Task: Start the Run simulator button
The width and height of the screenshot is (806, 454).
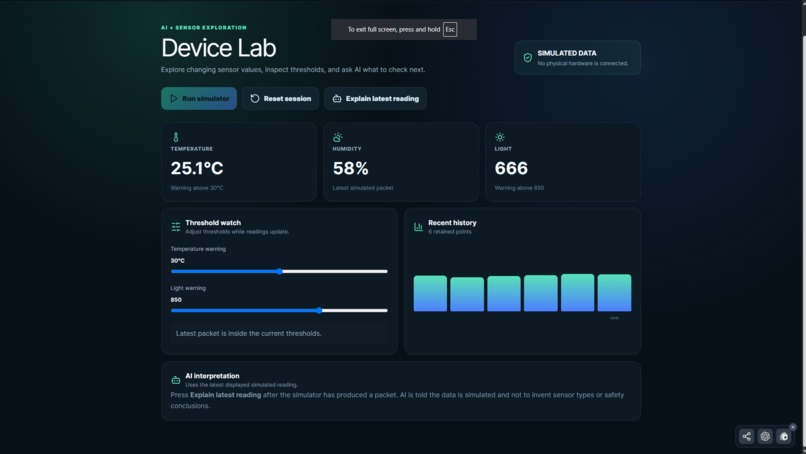Action: coord(199,98)
